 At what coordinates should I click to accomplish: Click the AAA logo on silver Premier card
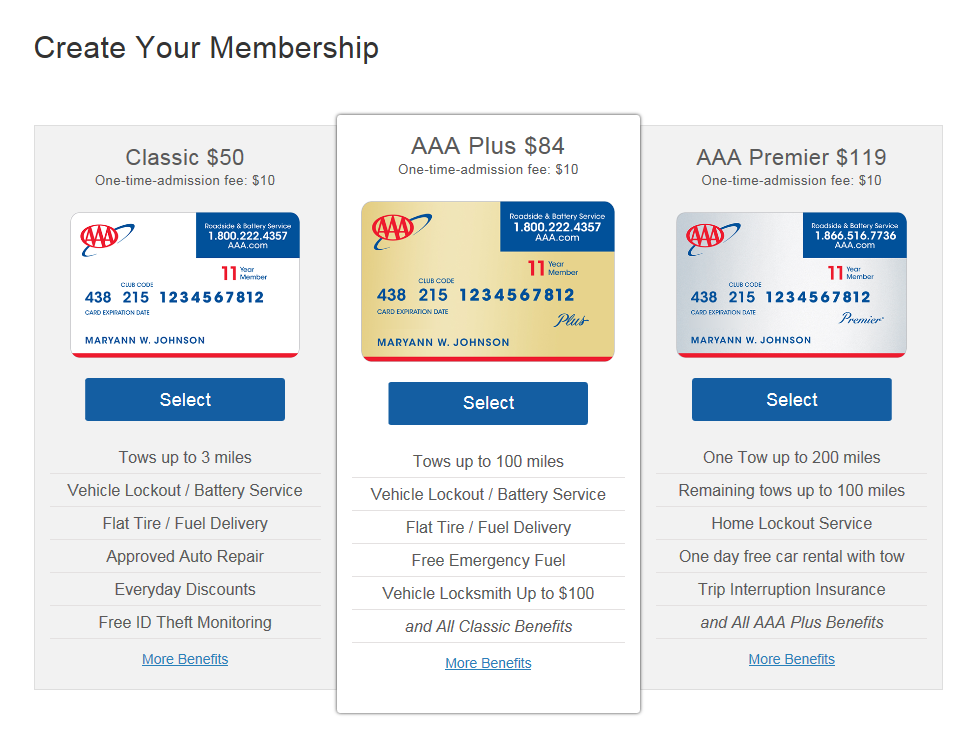(713, 239)
